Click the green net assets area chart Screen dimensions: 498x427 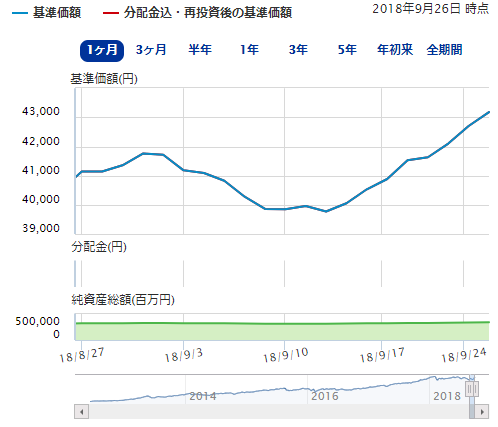282,331
